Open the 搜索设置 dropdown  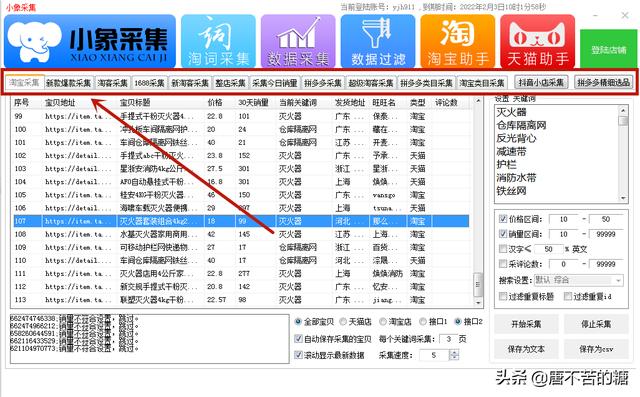click(579, 280)
